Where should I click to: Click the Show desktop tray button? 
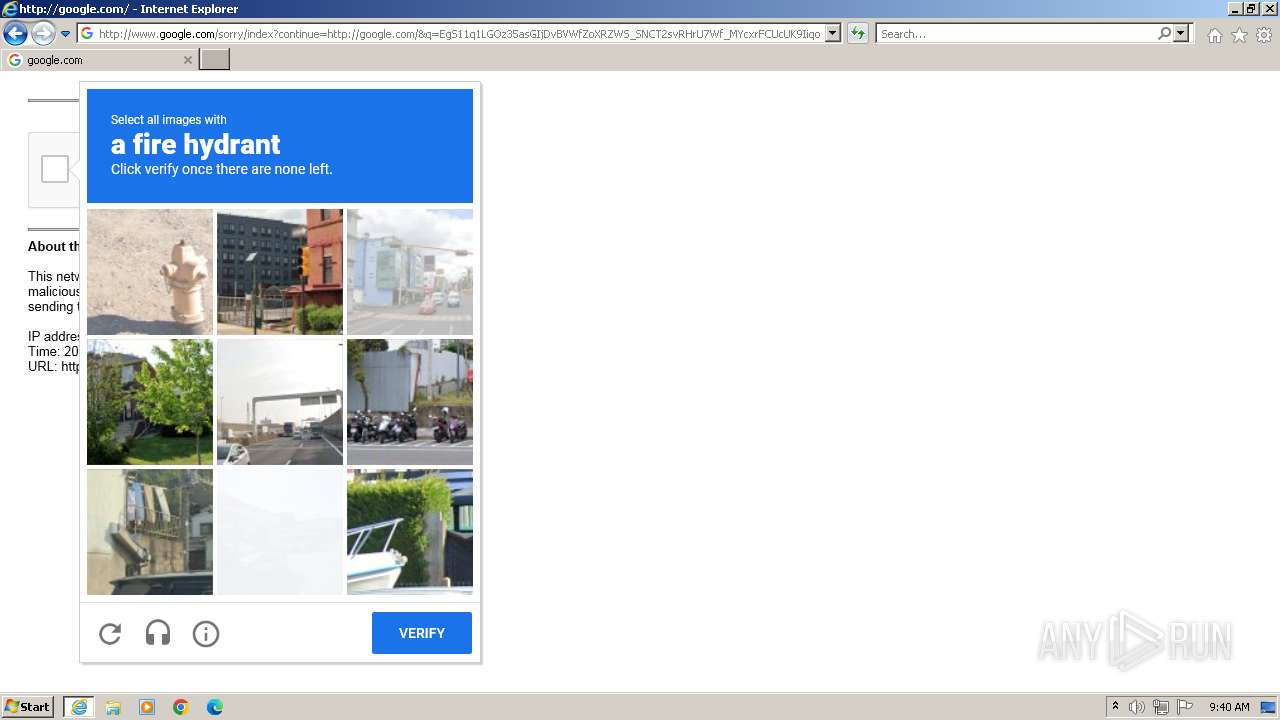tap(1268, 707)
